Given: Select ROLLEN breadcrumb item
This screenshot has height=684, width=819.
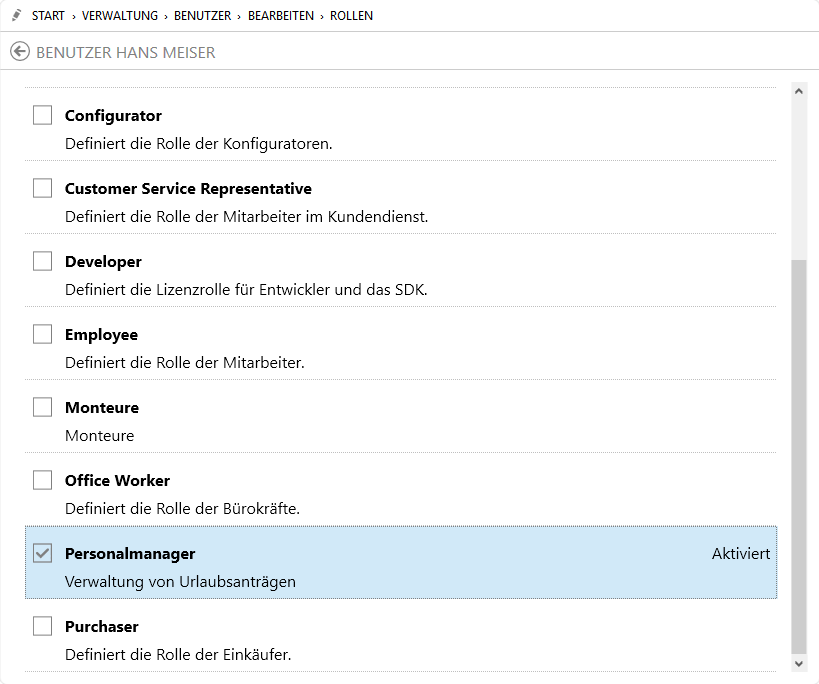Looking at the screenshot, I should pos(352,16).
